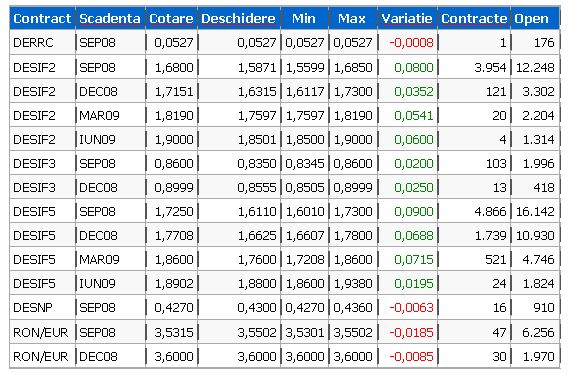Select DESIF2 SEP08 opening value 1,5871
This screenshot has height=373, width=569.
tap(257, 67)
